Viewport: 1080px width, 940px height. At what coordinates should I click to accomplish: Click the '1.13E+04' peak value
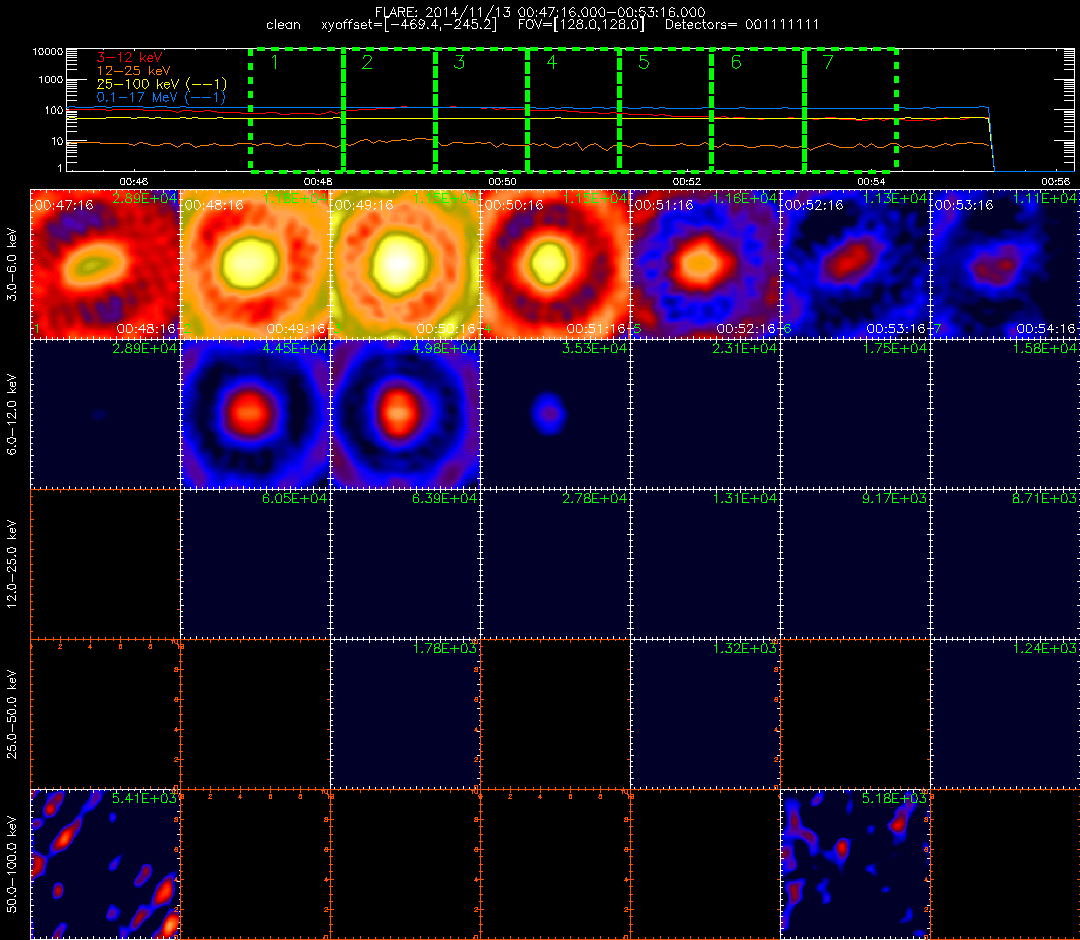[895, 198]
